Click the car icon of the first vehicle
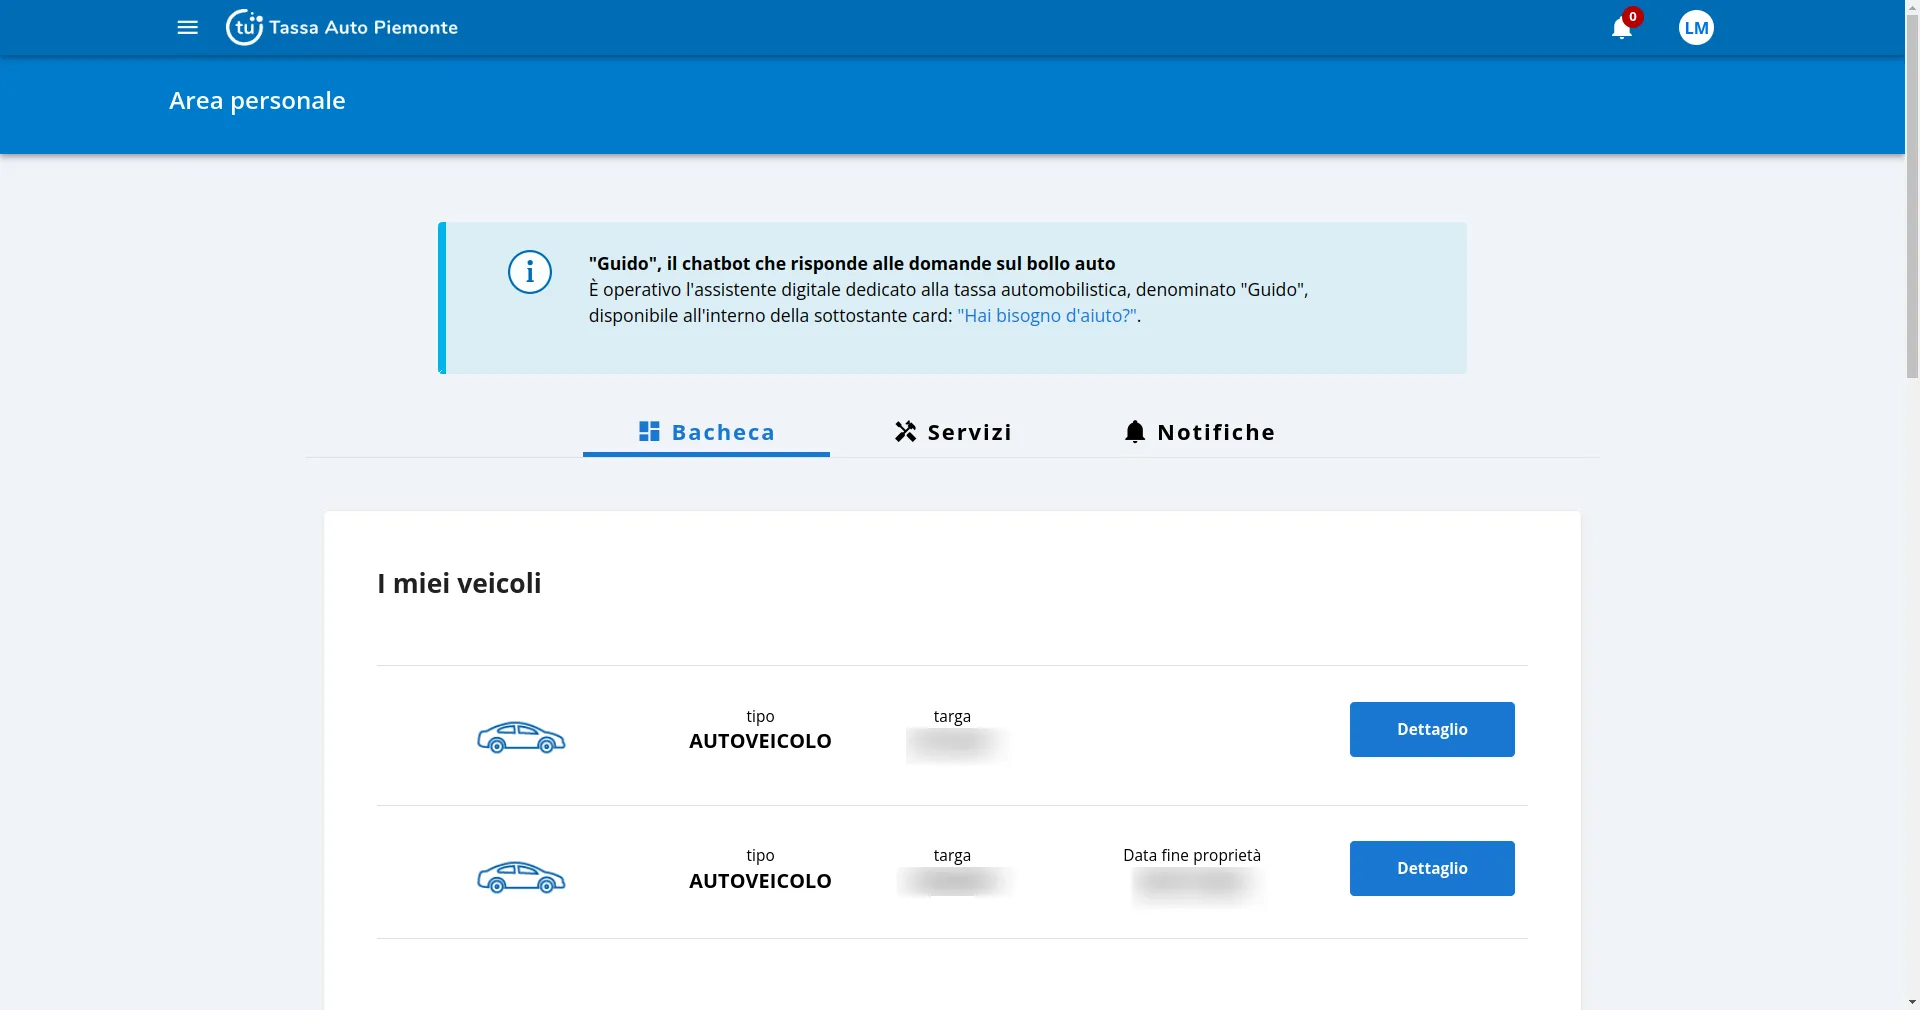The width and height of the screenshot is (1920, 1010). [521, 738]
